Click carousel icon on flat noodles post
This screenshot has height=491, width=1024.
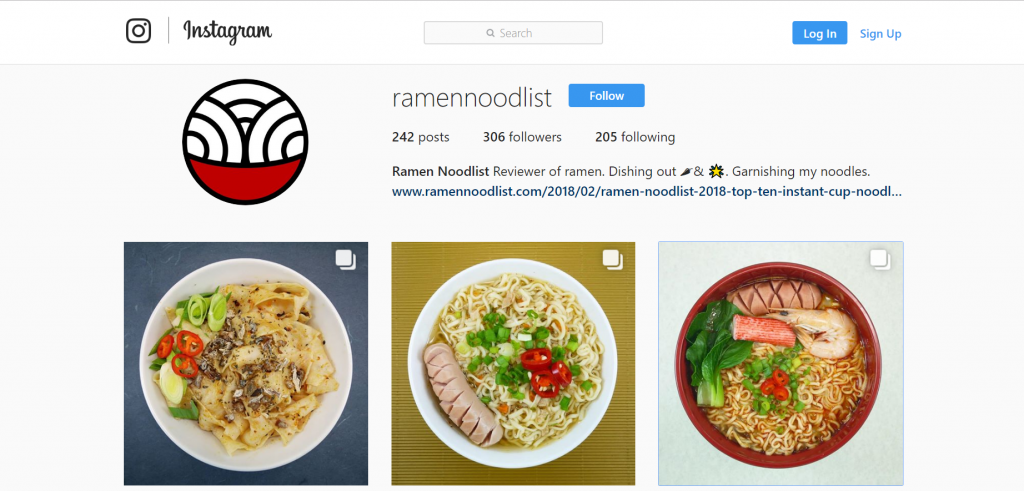pos(345,260)
